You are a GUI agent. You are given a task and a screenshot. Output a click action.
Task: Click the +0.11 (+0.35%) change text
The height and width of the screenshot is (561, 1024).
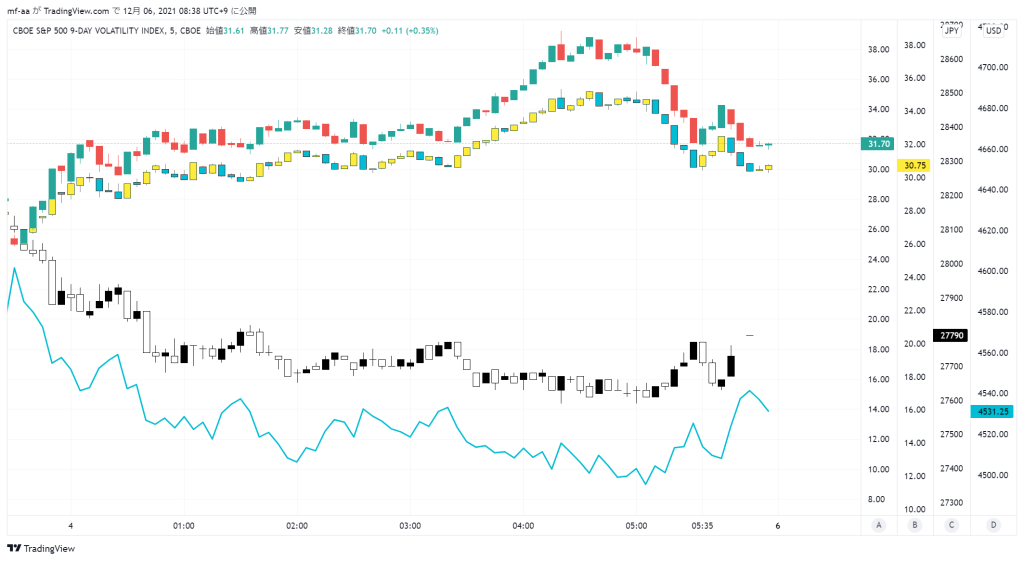pos(410,31)
